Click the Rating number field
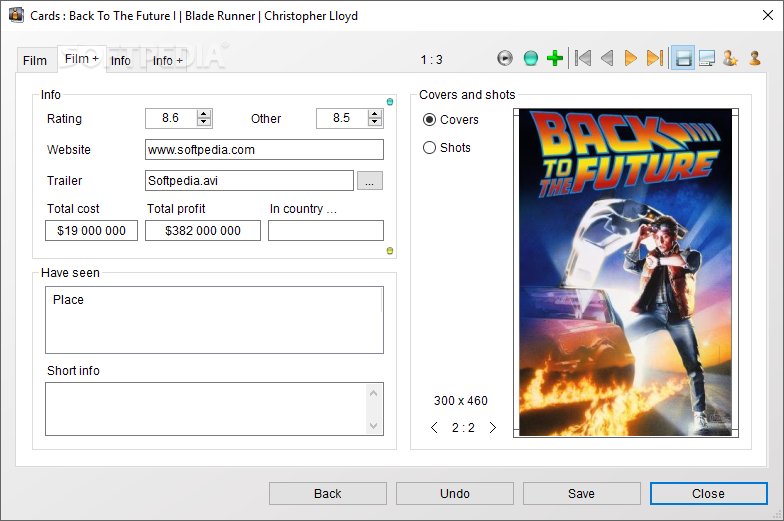 [x=171, y=118]
